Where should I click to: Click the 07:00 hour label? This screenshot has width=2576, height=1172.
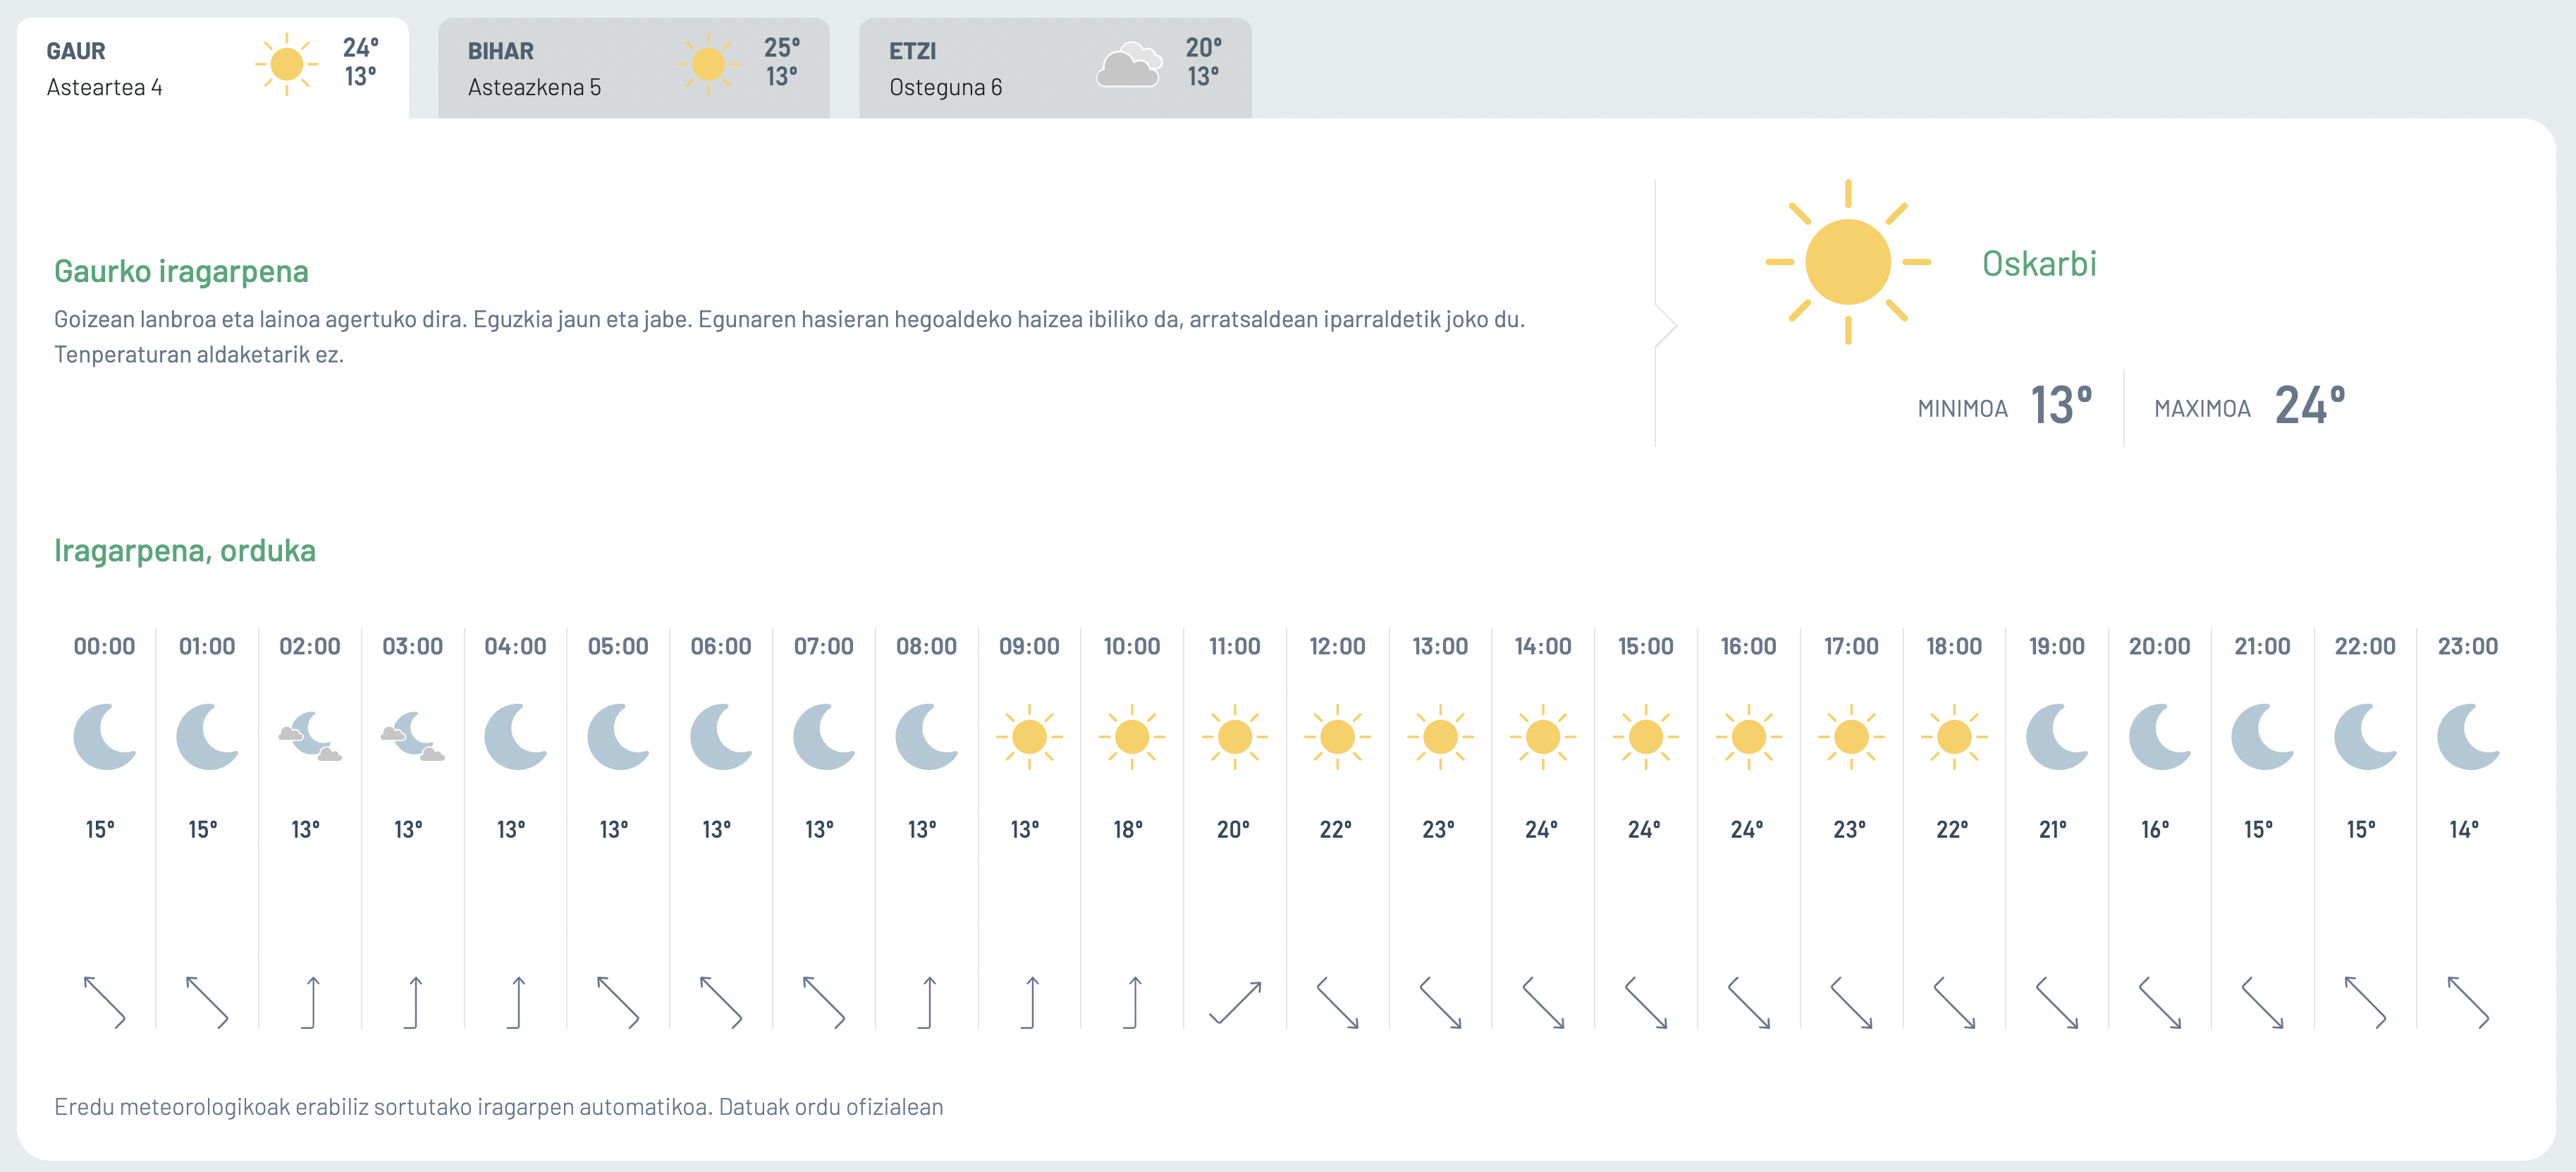click(x=824, y=646)
